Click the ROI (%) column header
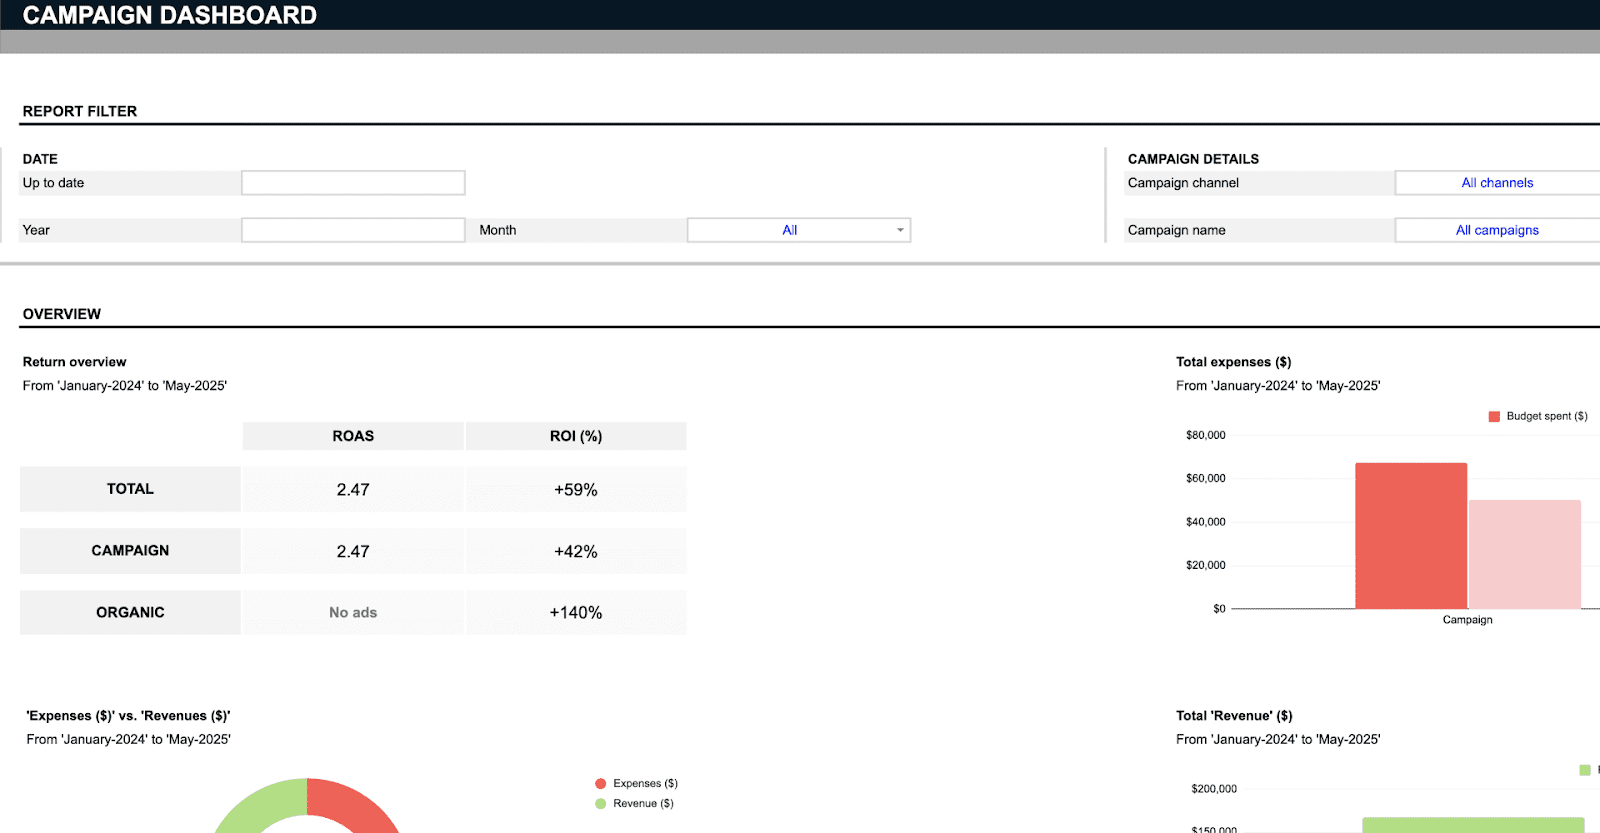The image size is (1600, 833). tap(576, 436)
